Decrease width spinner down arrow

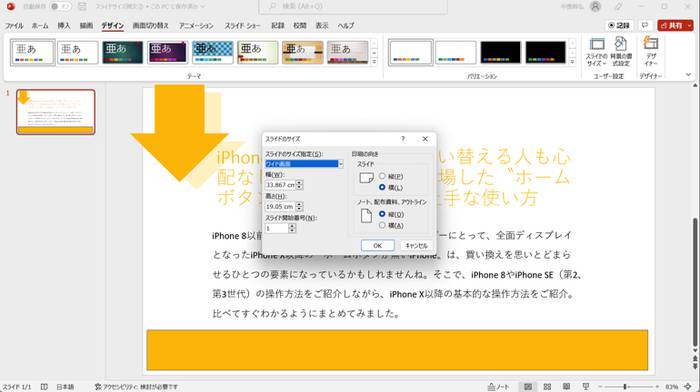pyautogui.click(x=299, y=187)
